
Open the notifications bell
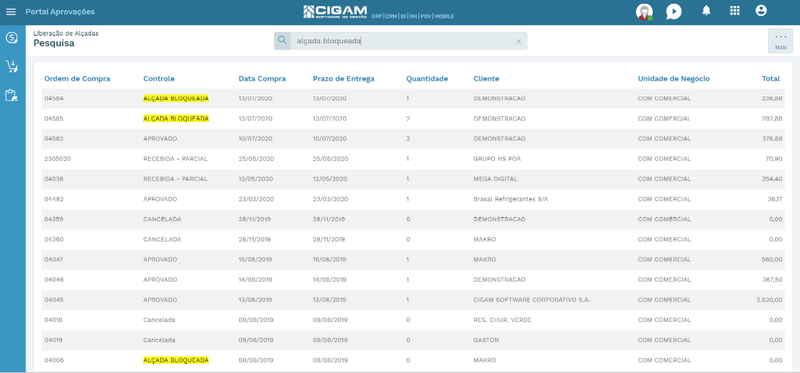706,11
